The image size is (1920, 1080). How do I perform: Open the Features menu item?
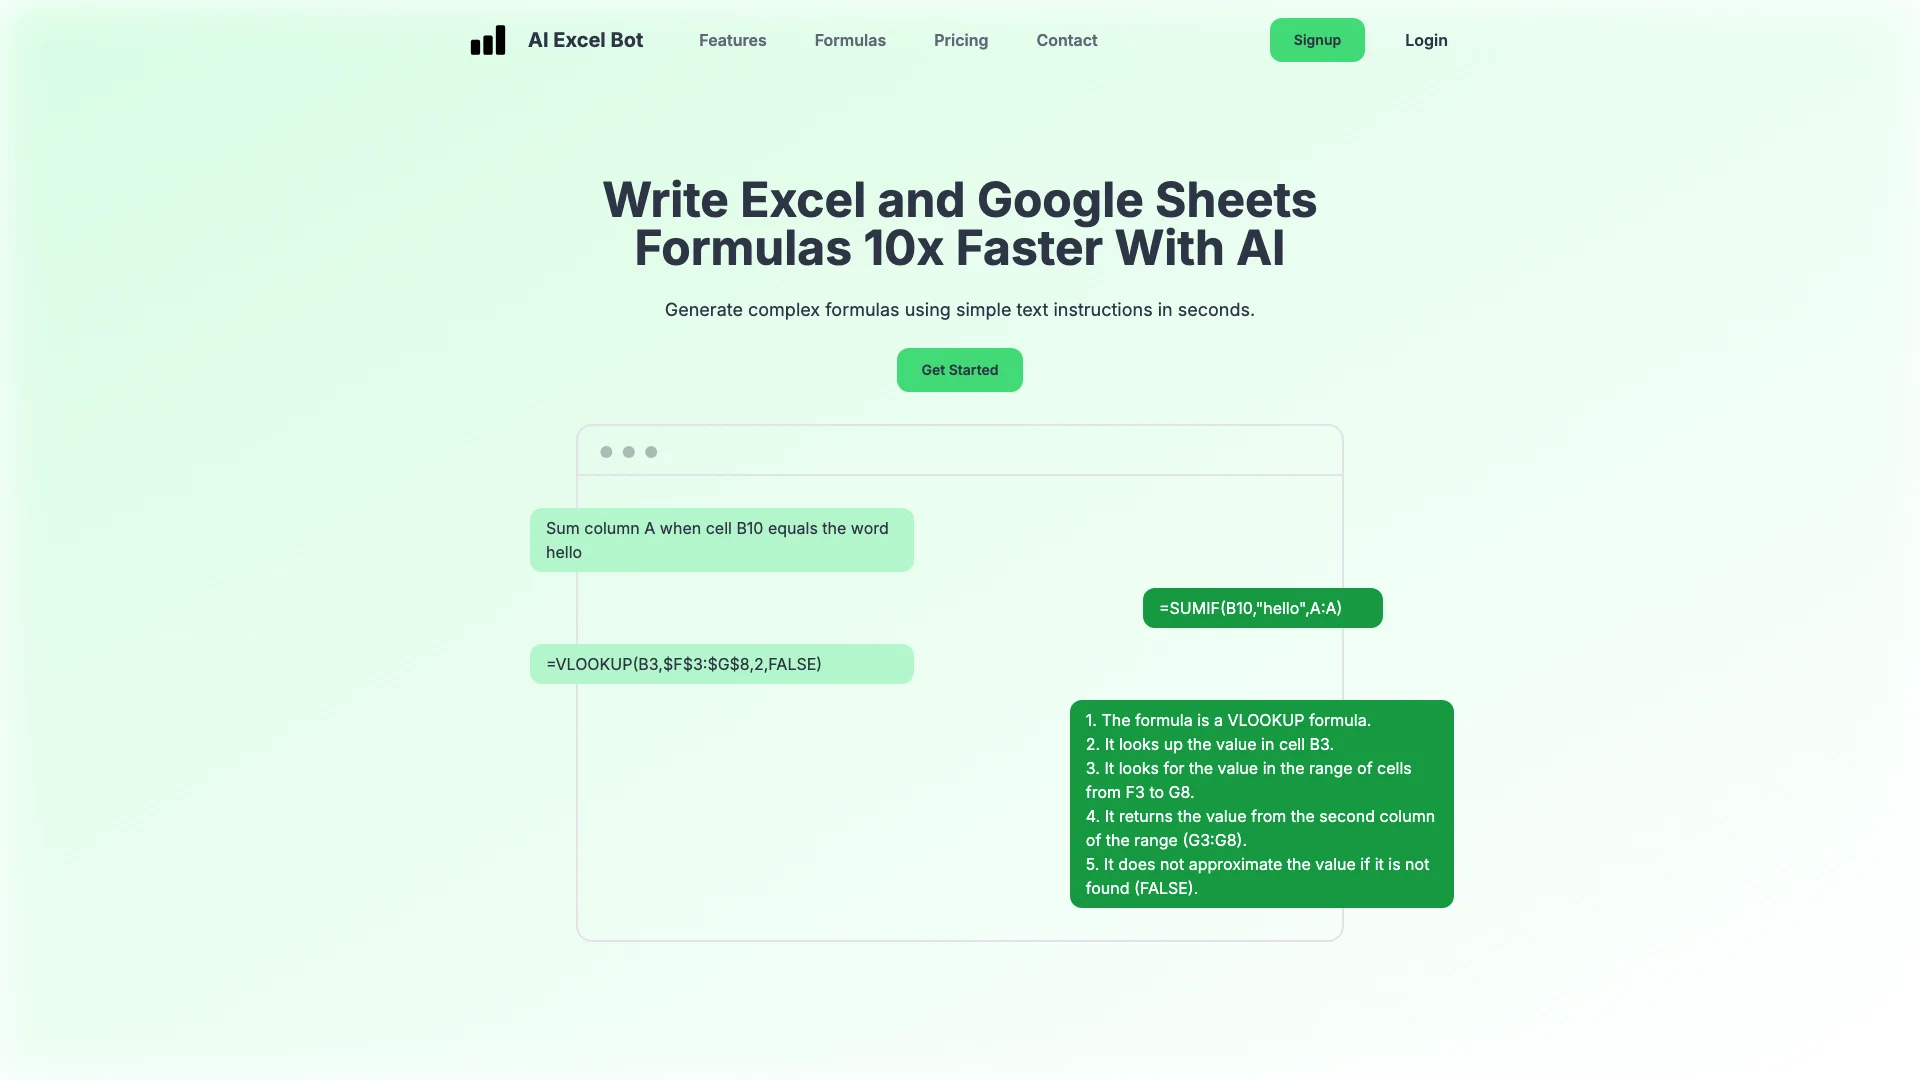pyautogui.click(x=732, y=40)
